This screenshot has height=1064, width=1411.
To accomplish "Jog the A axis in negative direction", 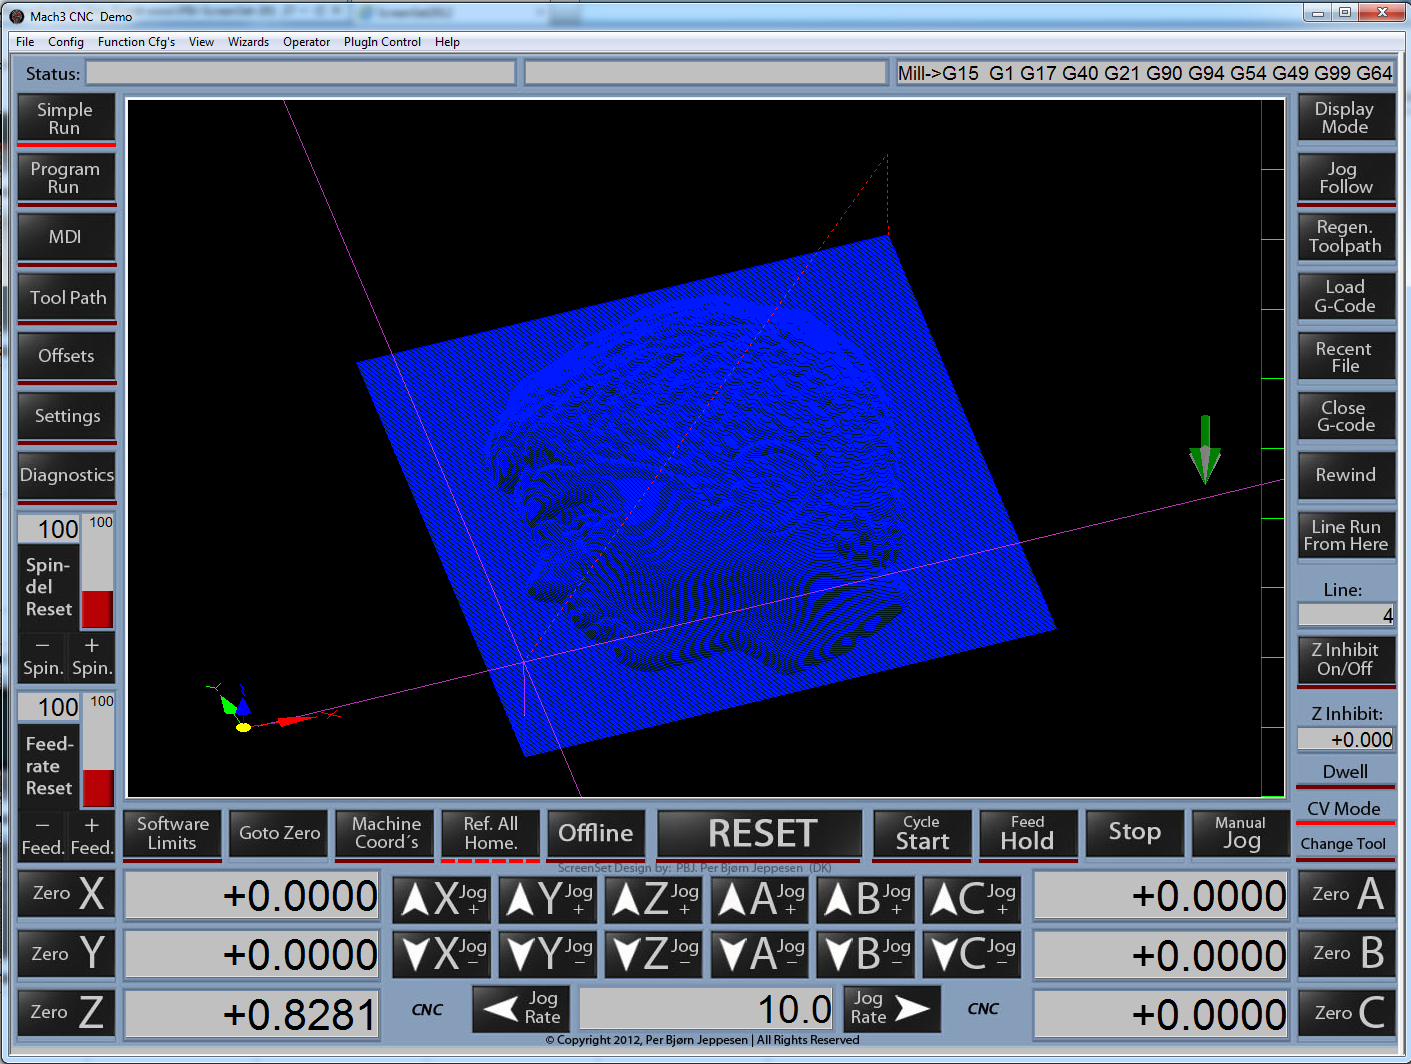I will (759, 954).
